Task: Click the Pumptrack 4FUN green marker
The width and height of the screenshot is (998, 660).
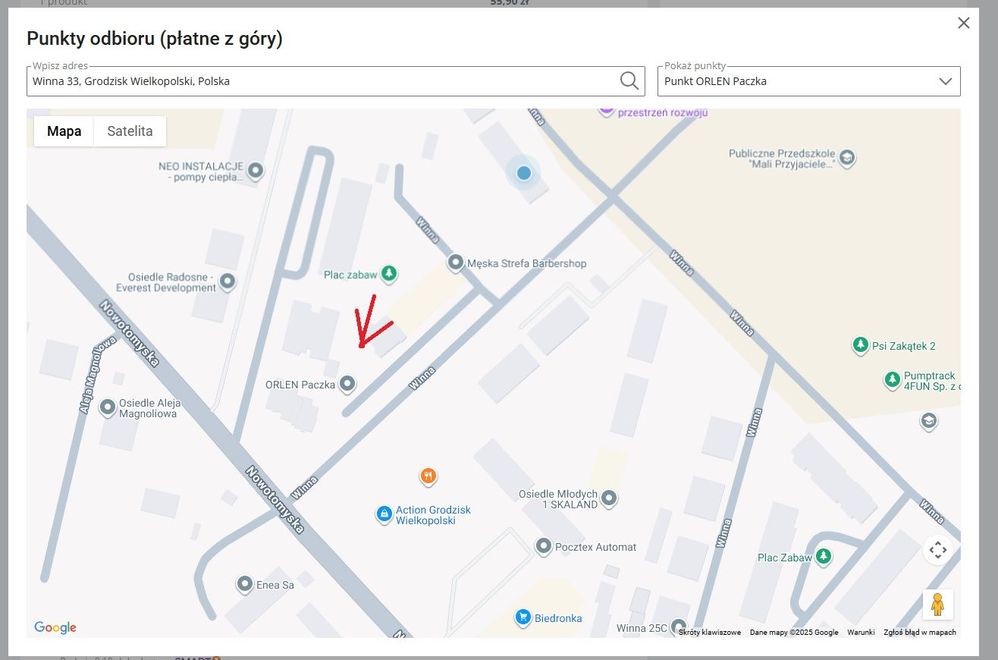Action: tap(892, 380)
